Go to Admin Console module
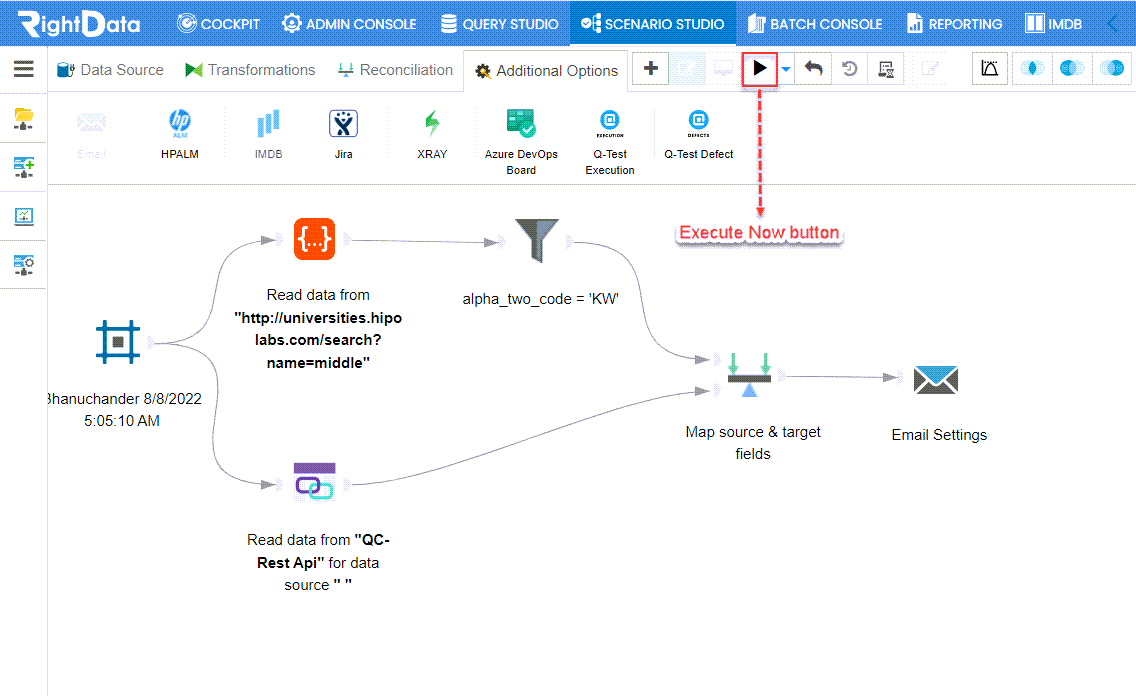This screenshot has height=696, width=1136. pyautogui.click(x=349, y=24)
